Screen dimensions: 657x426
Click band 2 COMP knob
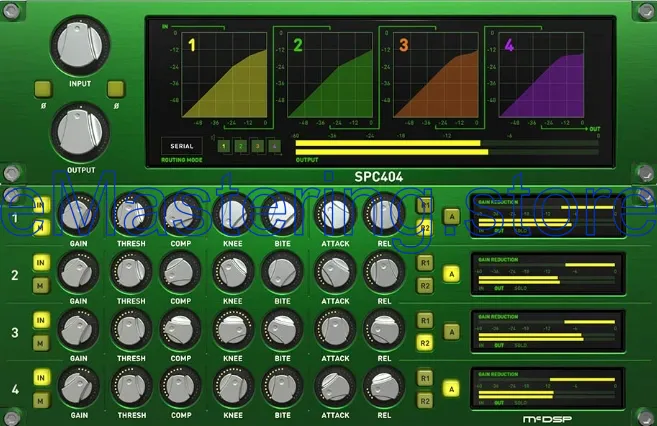pos(181,272)
